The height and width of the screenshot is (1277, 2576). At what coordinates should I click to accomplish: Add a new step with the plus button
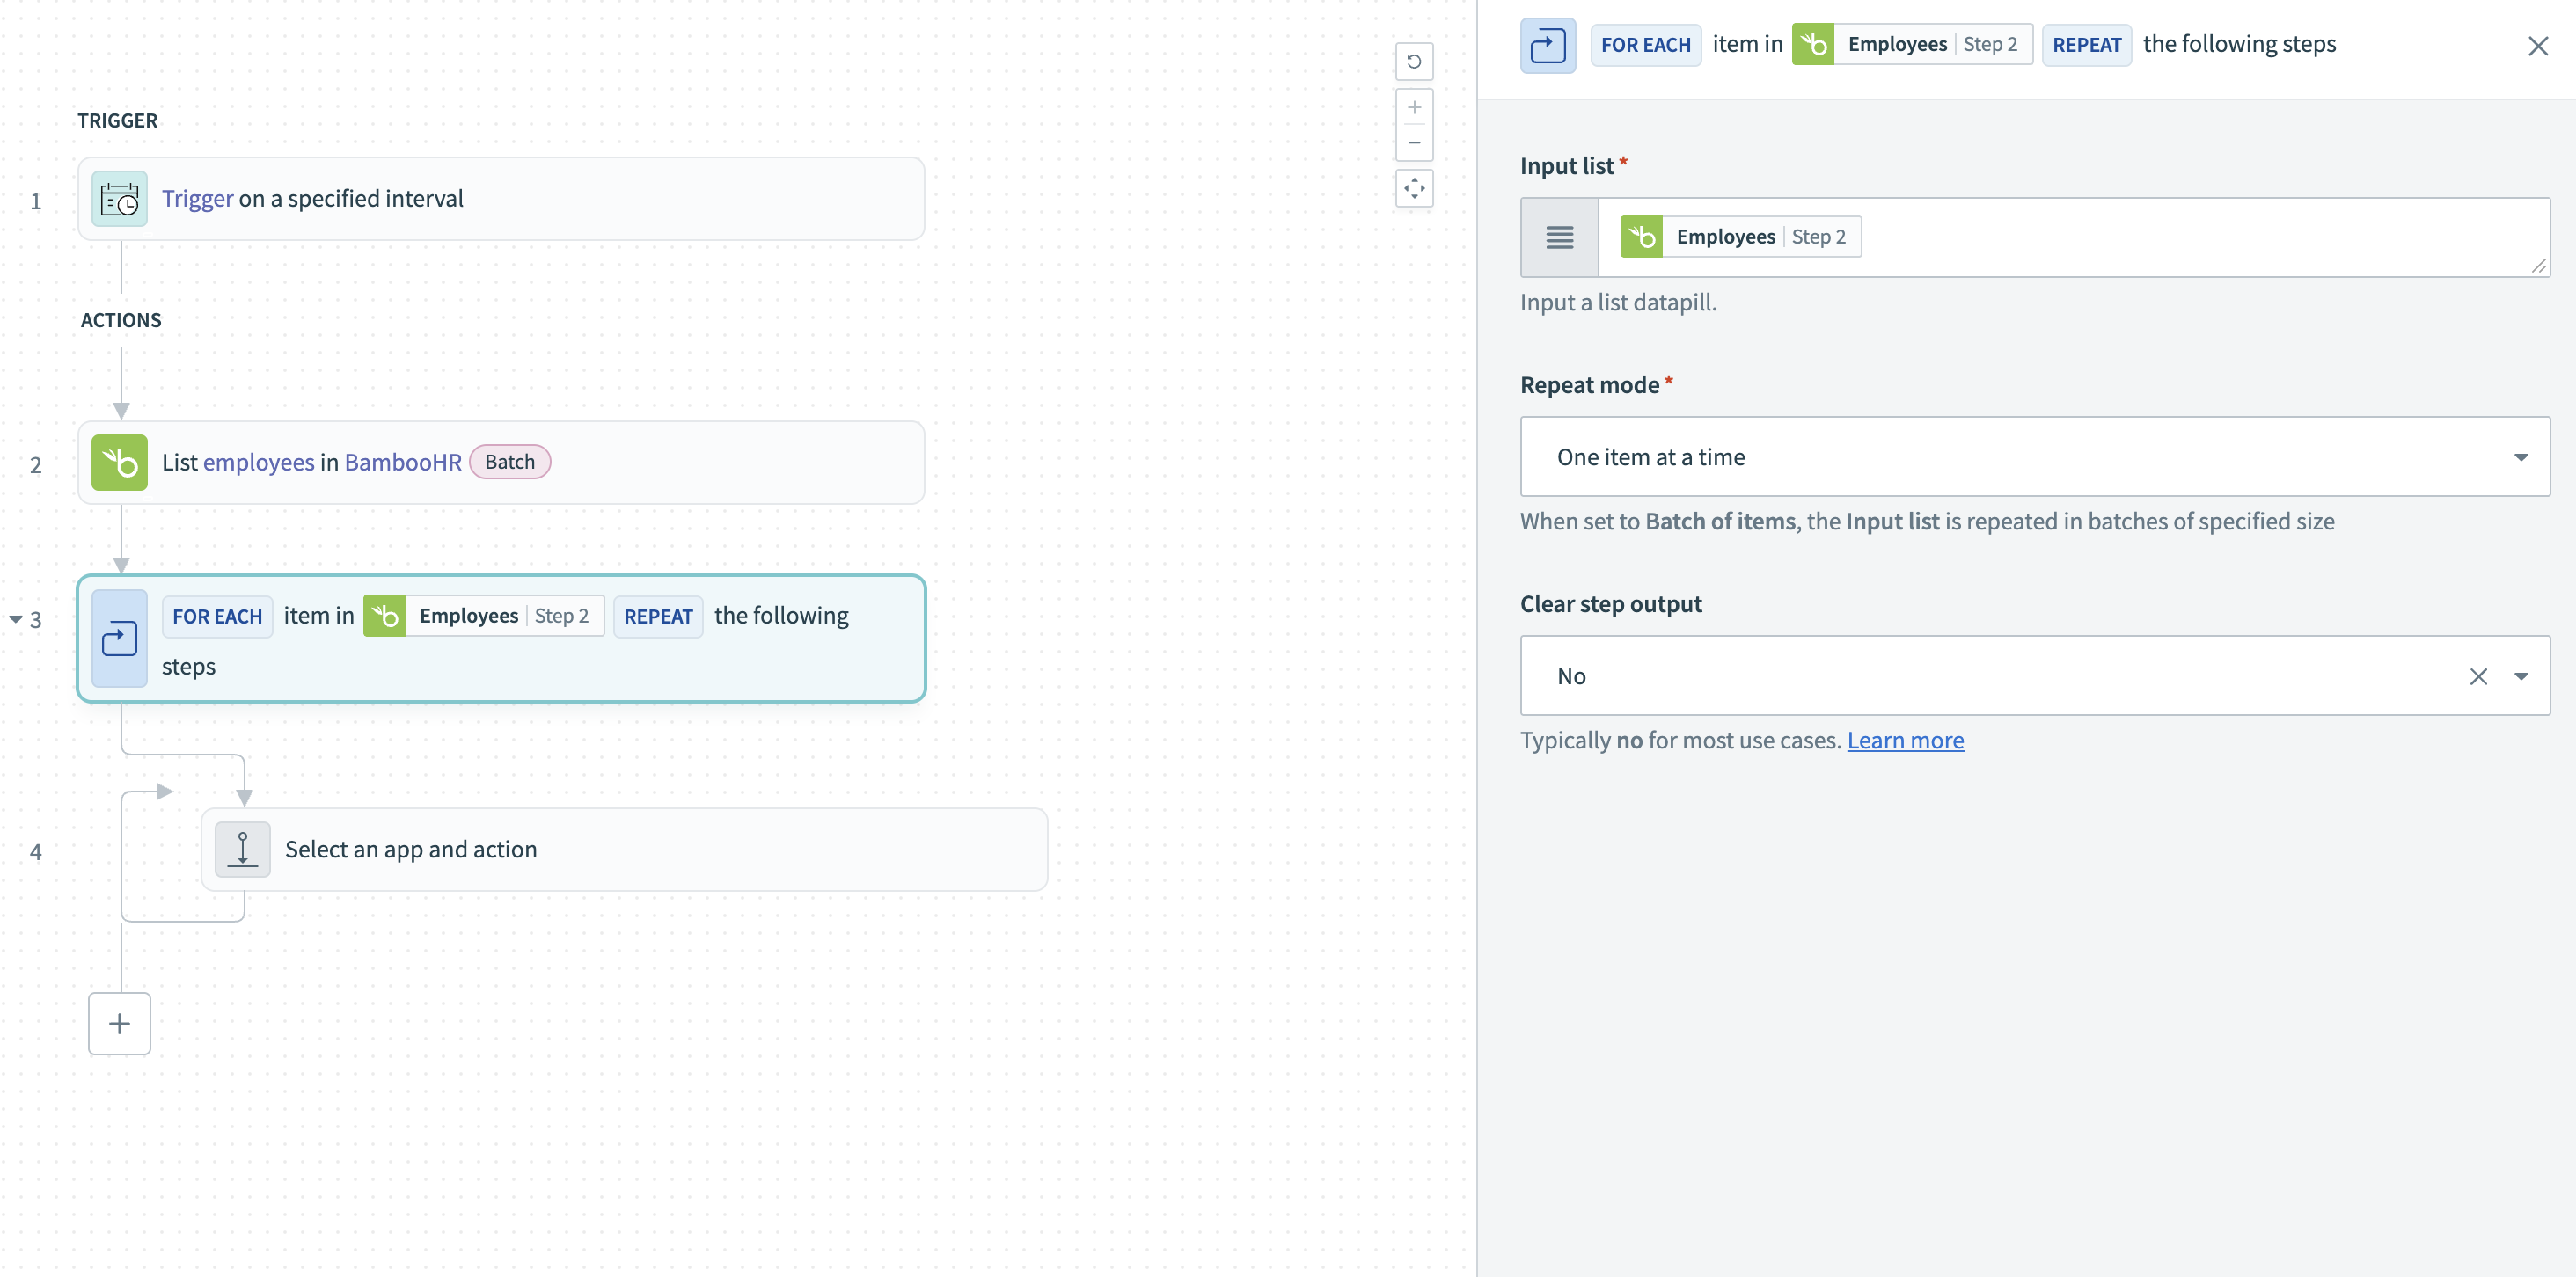pos(119,1022)
